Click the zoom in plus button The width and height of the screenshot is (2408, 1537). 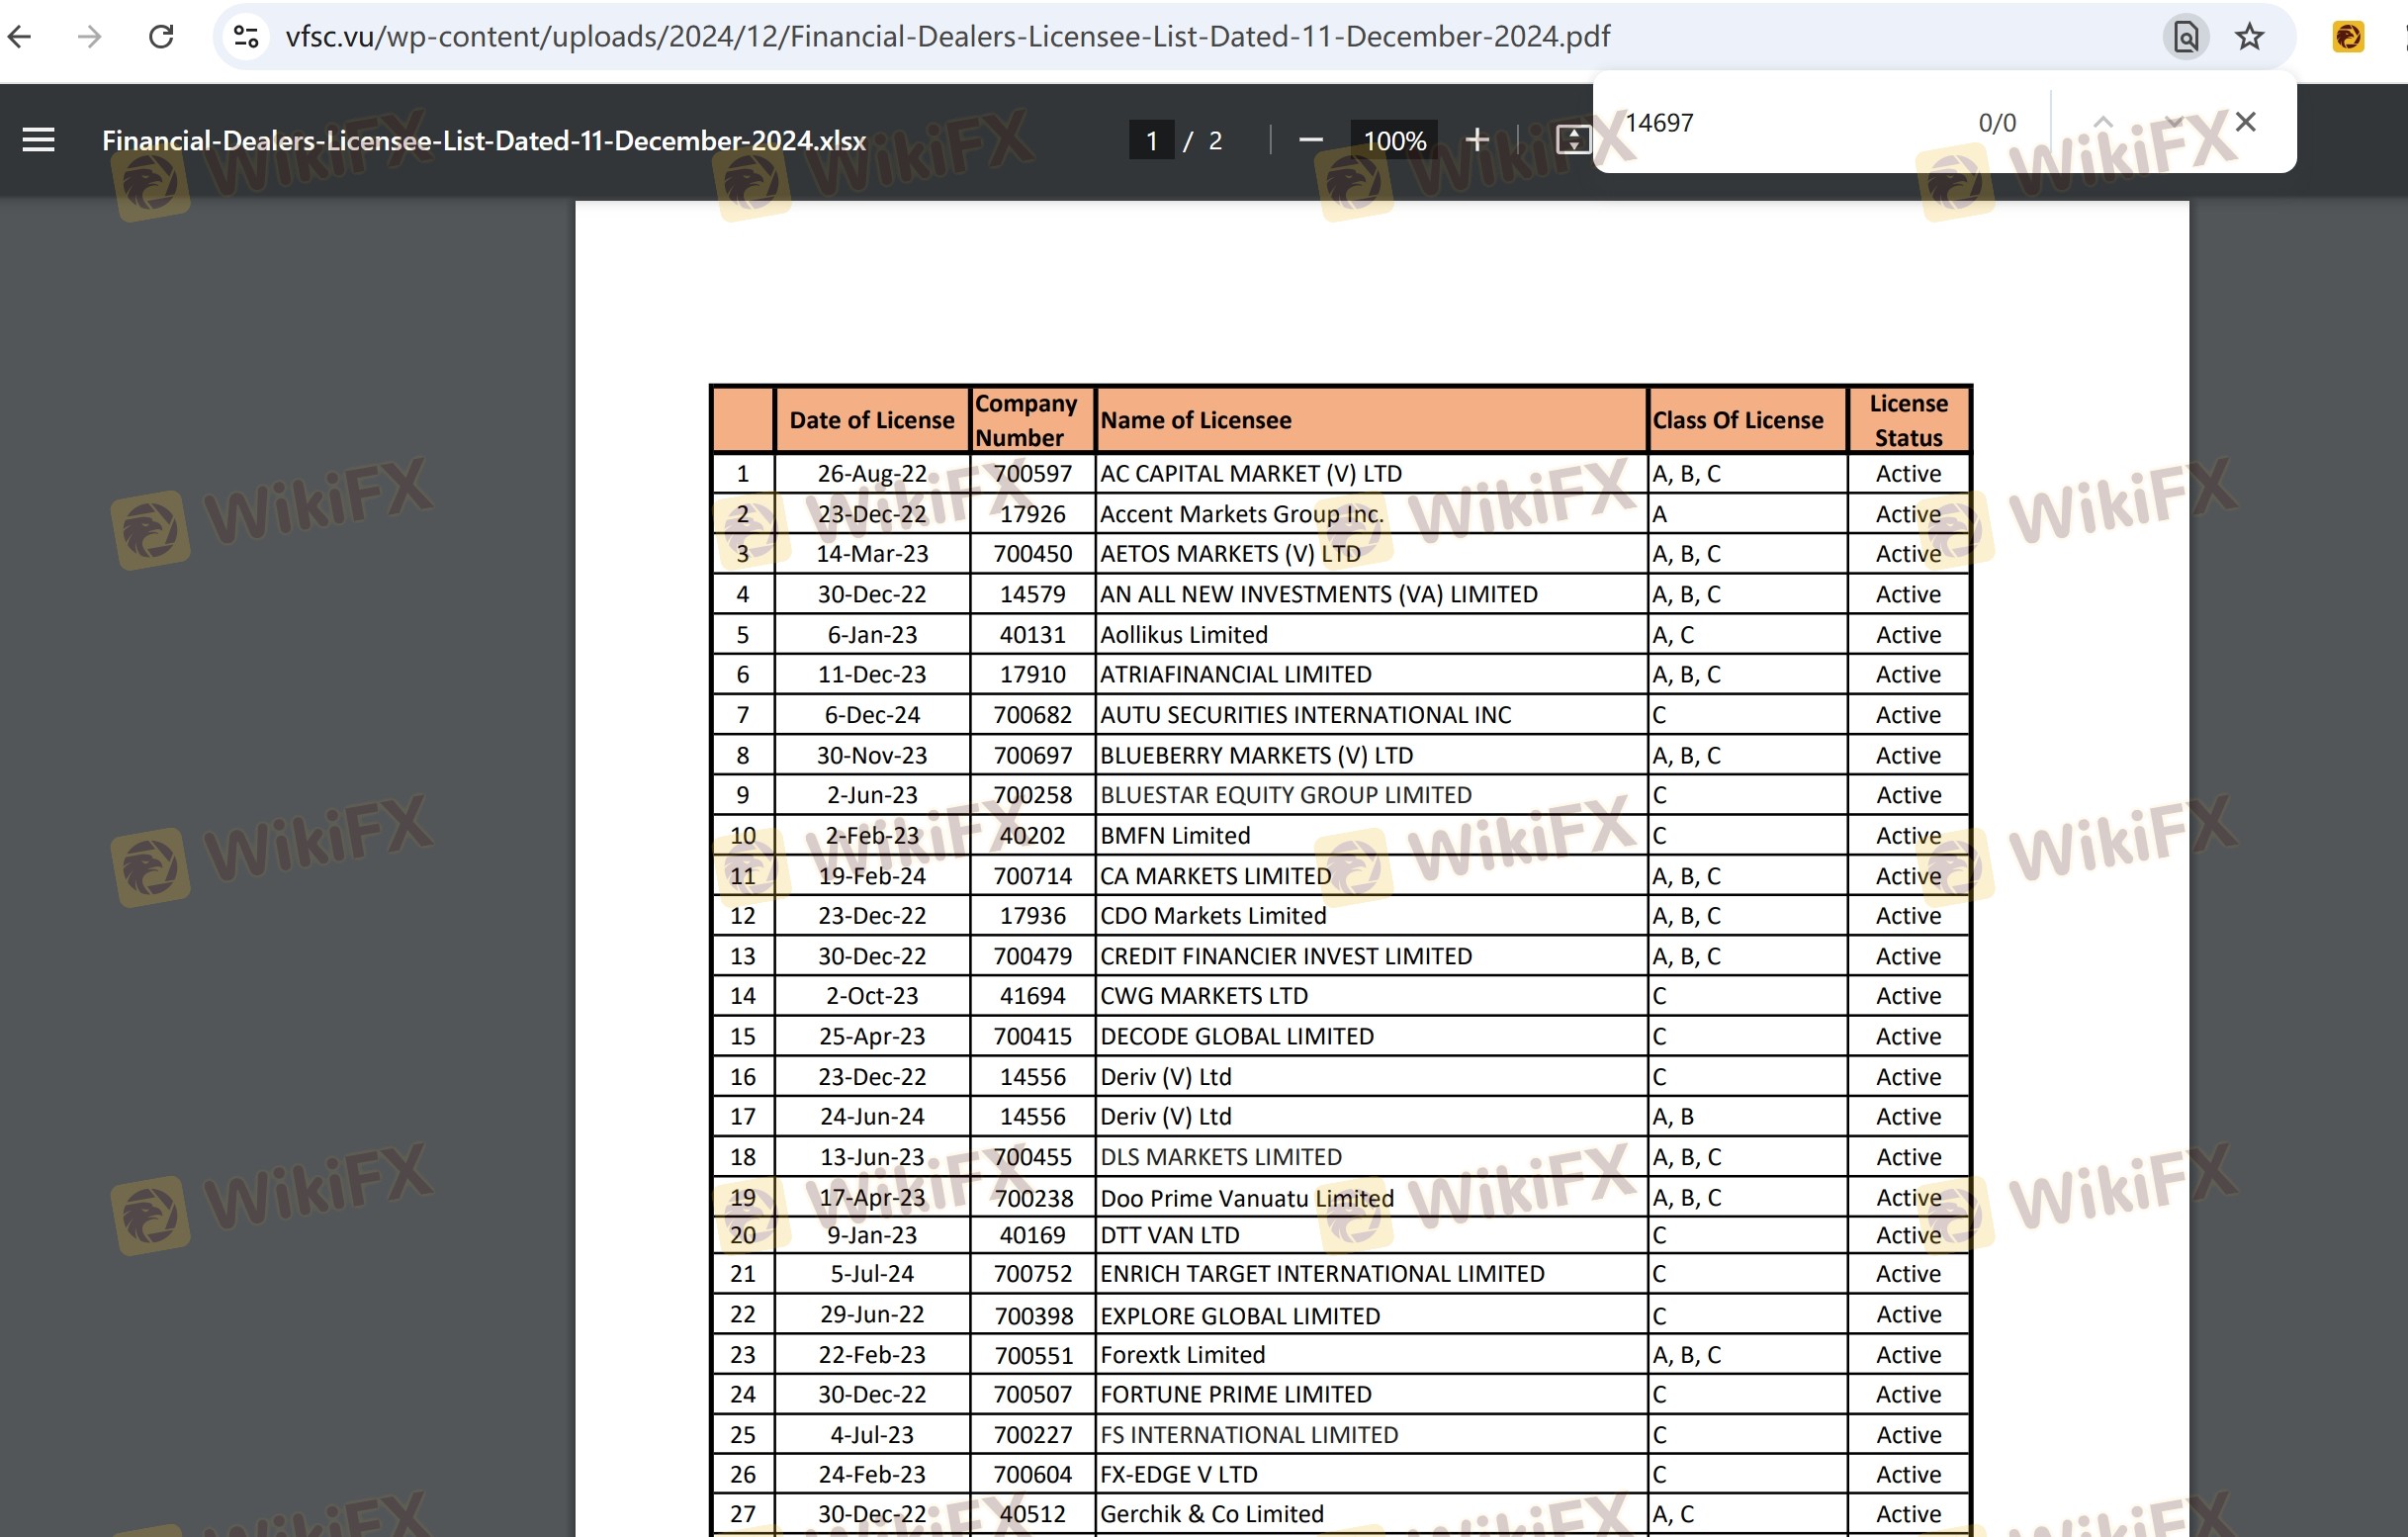[x=1477, y=140]
